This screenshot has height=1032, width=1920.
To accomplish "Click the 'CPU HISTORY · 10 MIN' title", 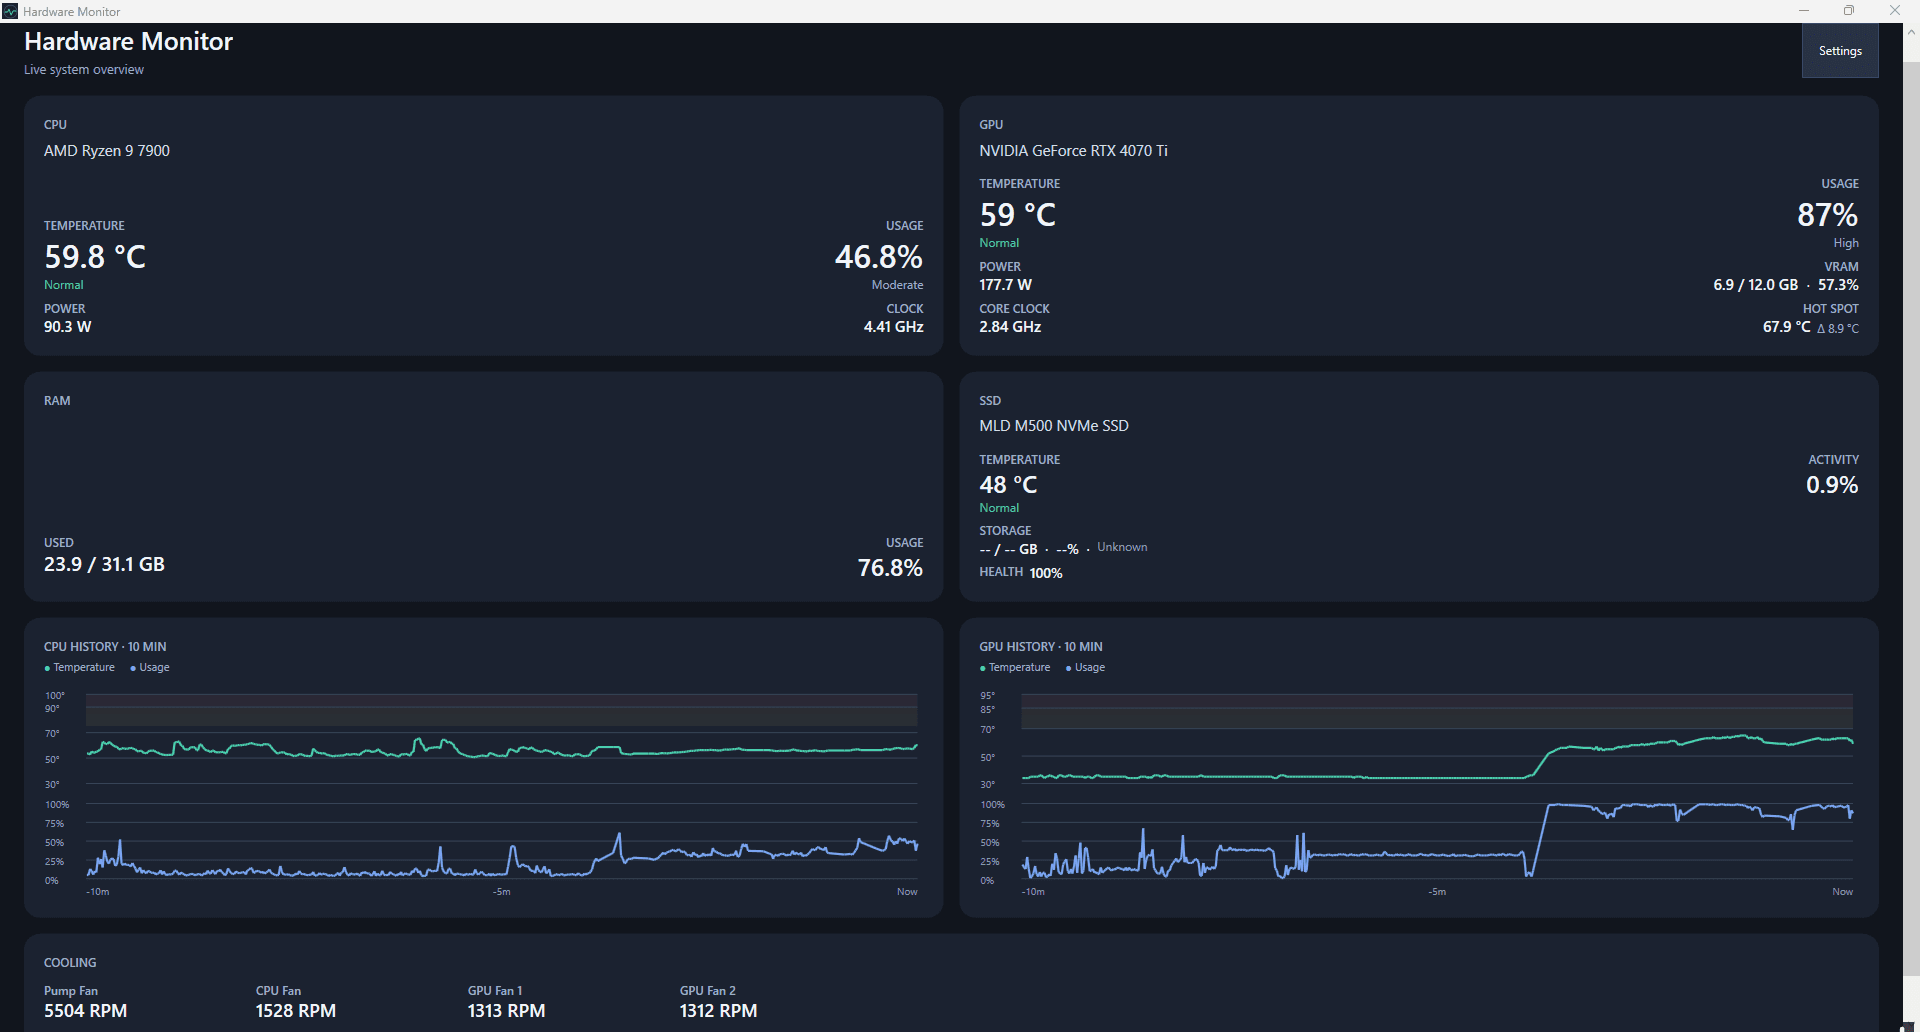I will pos(105,647).
